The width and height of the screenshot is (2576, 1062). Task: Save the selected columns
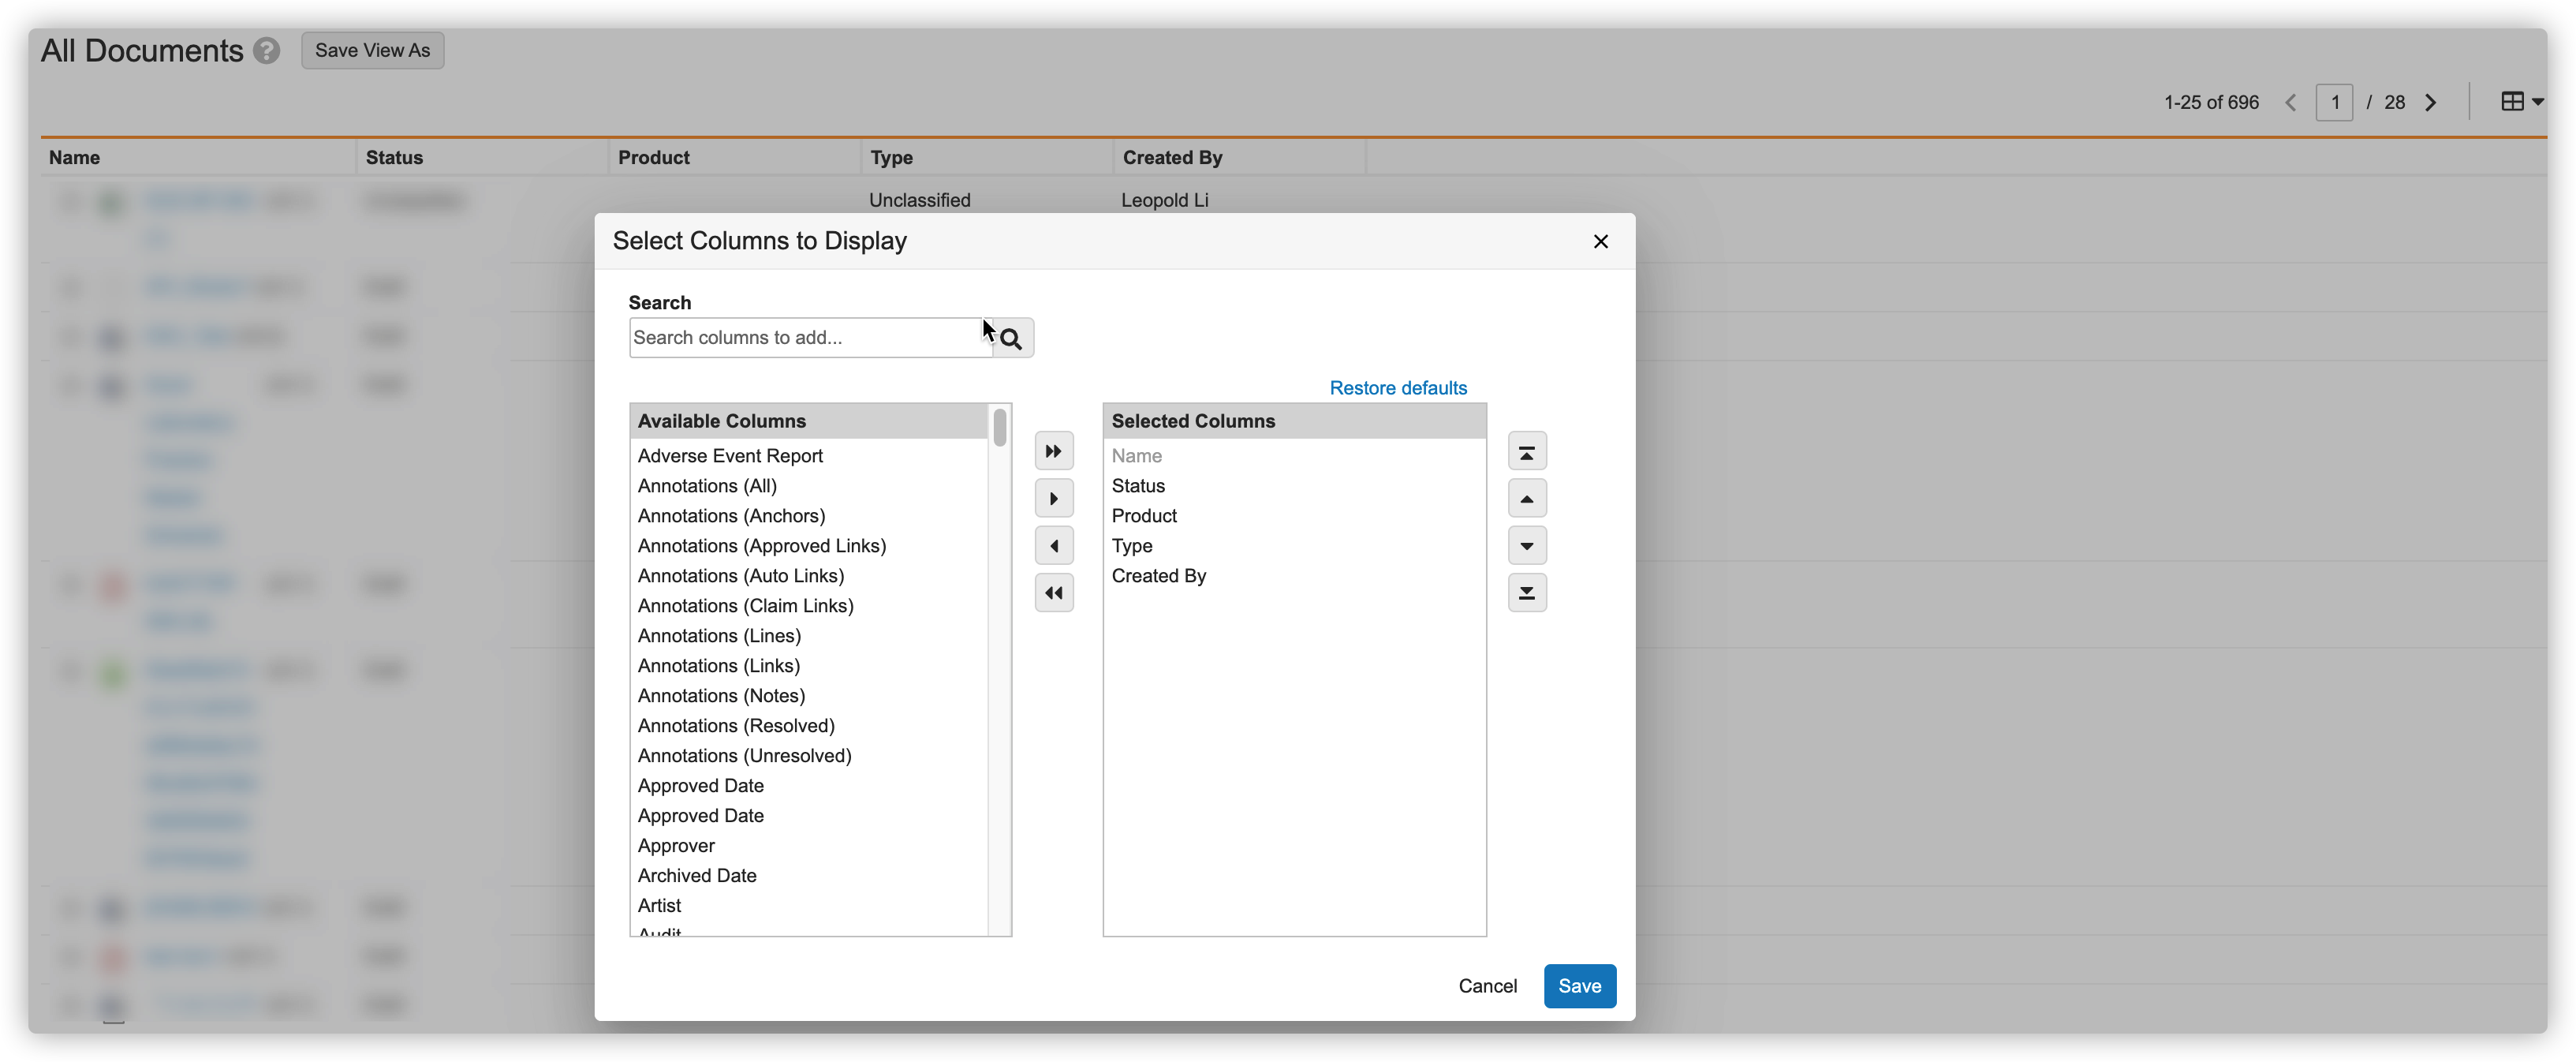coord(1578,985)
